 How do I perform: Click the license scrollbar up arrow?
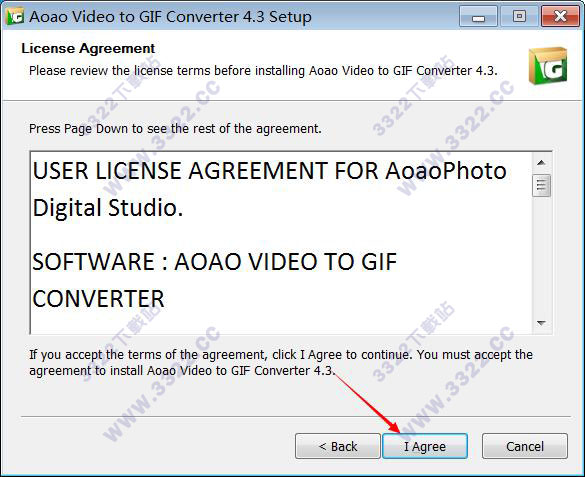(x=541, y=163)
